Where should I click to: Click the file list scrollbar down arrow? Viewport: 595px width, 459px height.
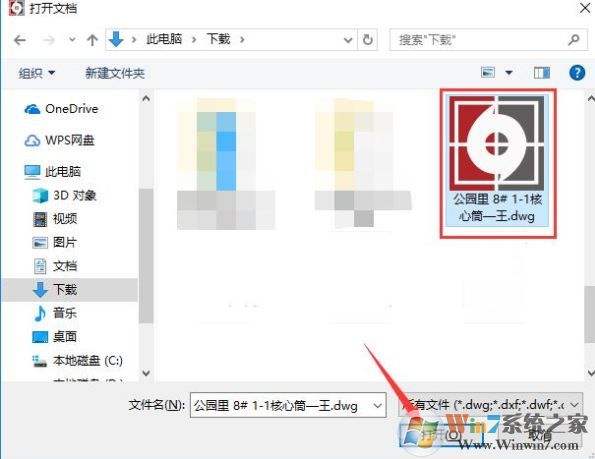pos(590,373)
